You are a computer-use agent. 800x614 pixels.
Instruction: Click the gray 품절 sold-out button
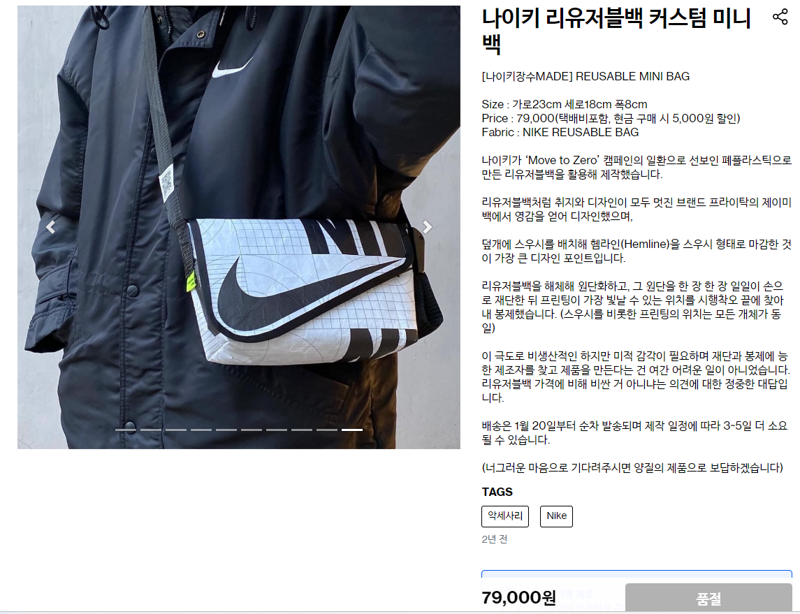708,598
